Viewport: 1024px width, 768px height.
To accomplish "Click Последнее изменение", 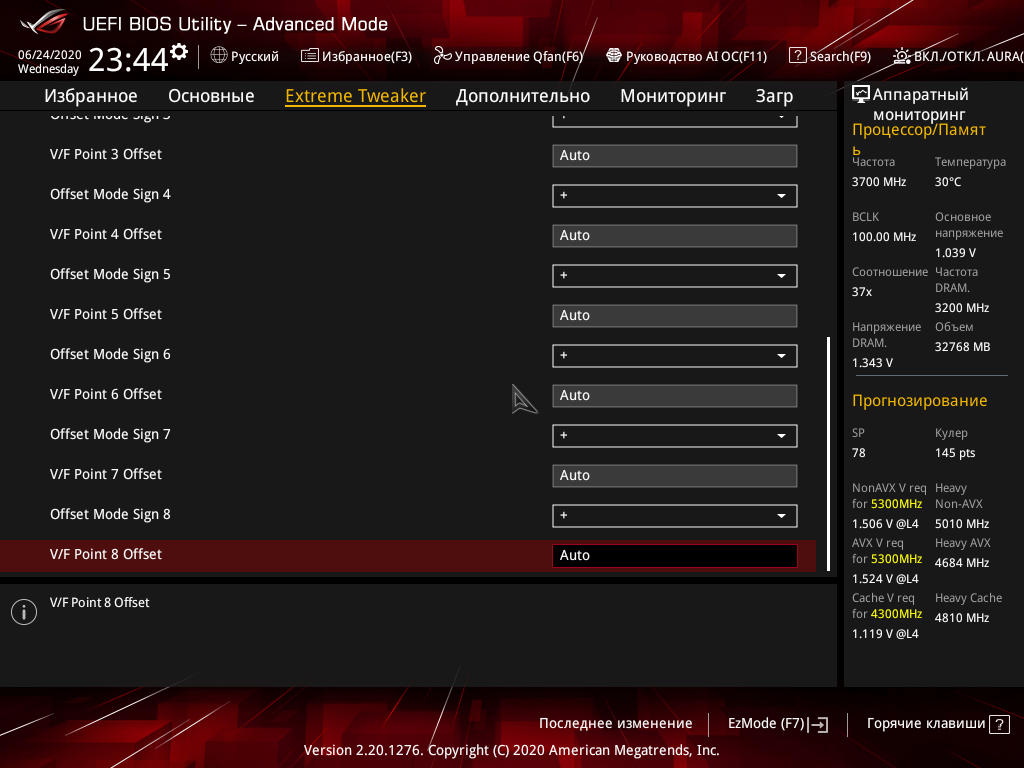I will tap(615, 724).
